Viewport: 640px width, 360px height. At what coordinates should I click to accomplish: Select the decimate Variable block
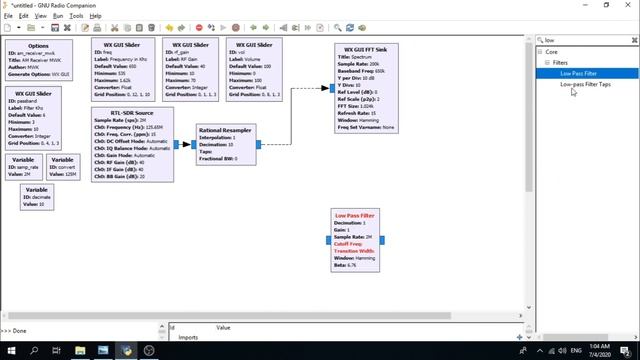point(37,197)
